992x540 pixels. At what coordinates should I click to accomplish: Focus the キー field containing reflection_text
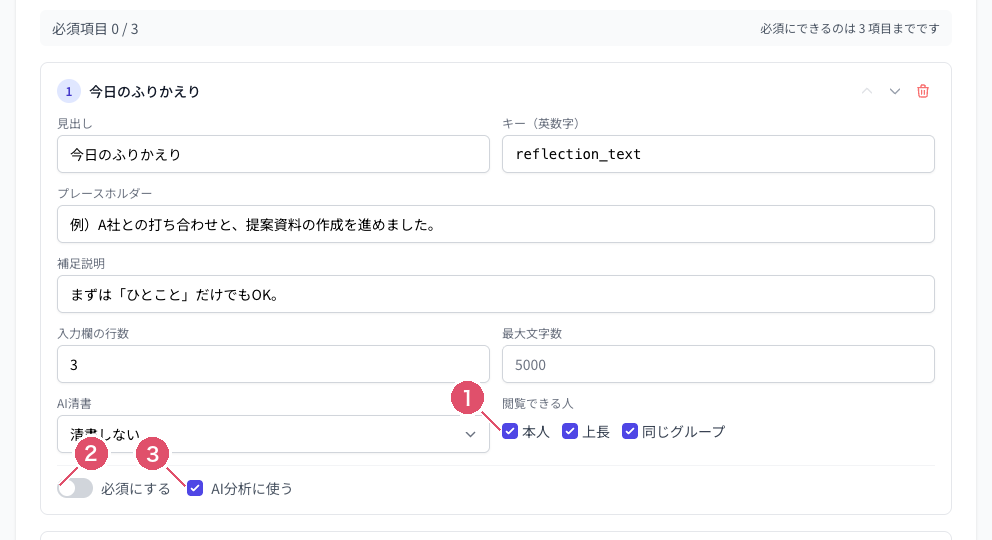pyautogui.click(x=718, y=154)
